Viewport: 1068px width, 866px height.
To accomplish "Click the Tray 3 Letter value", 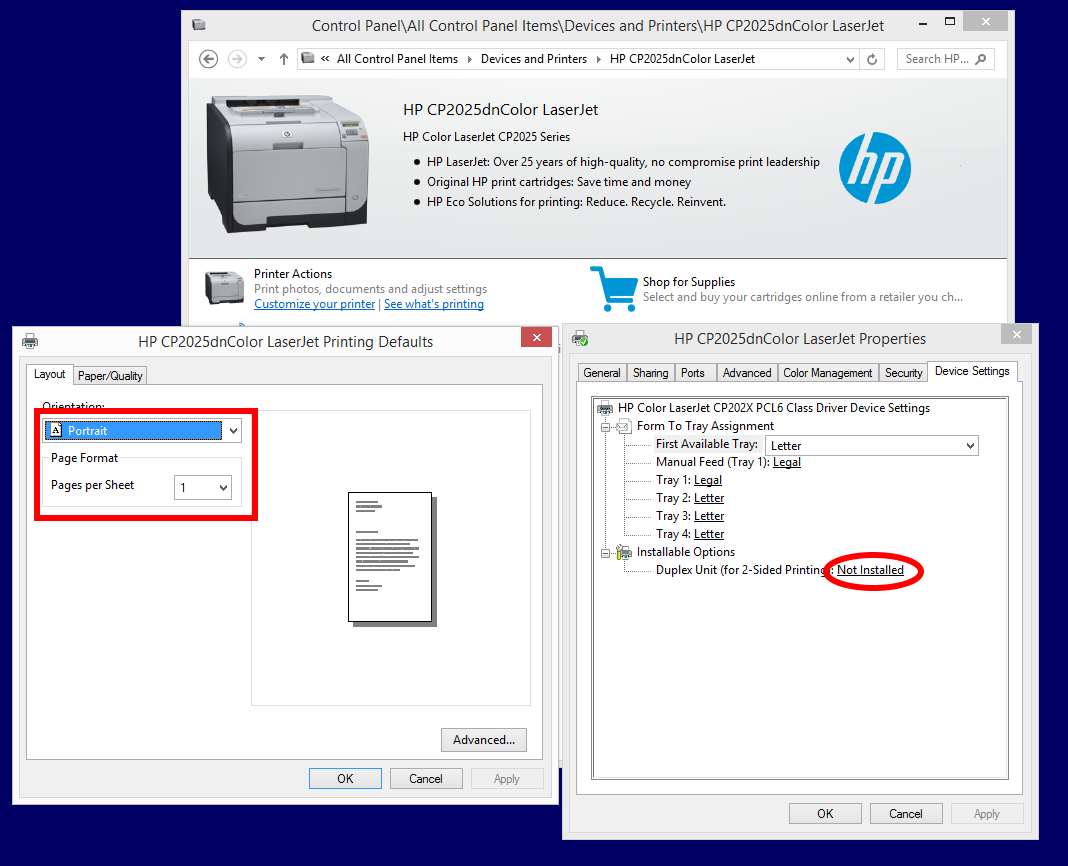I will coord(709,516).
